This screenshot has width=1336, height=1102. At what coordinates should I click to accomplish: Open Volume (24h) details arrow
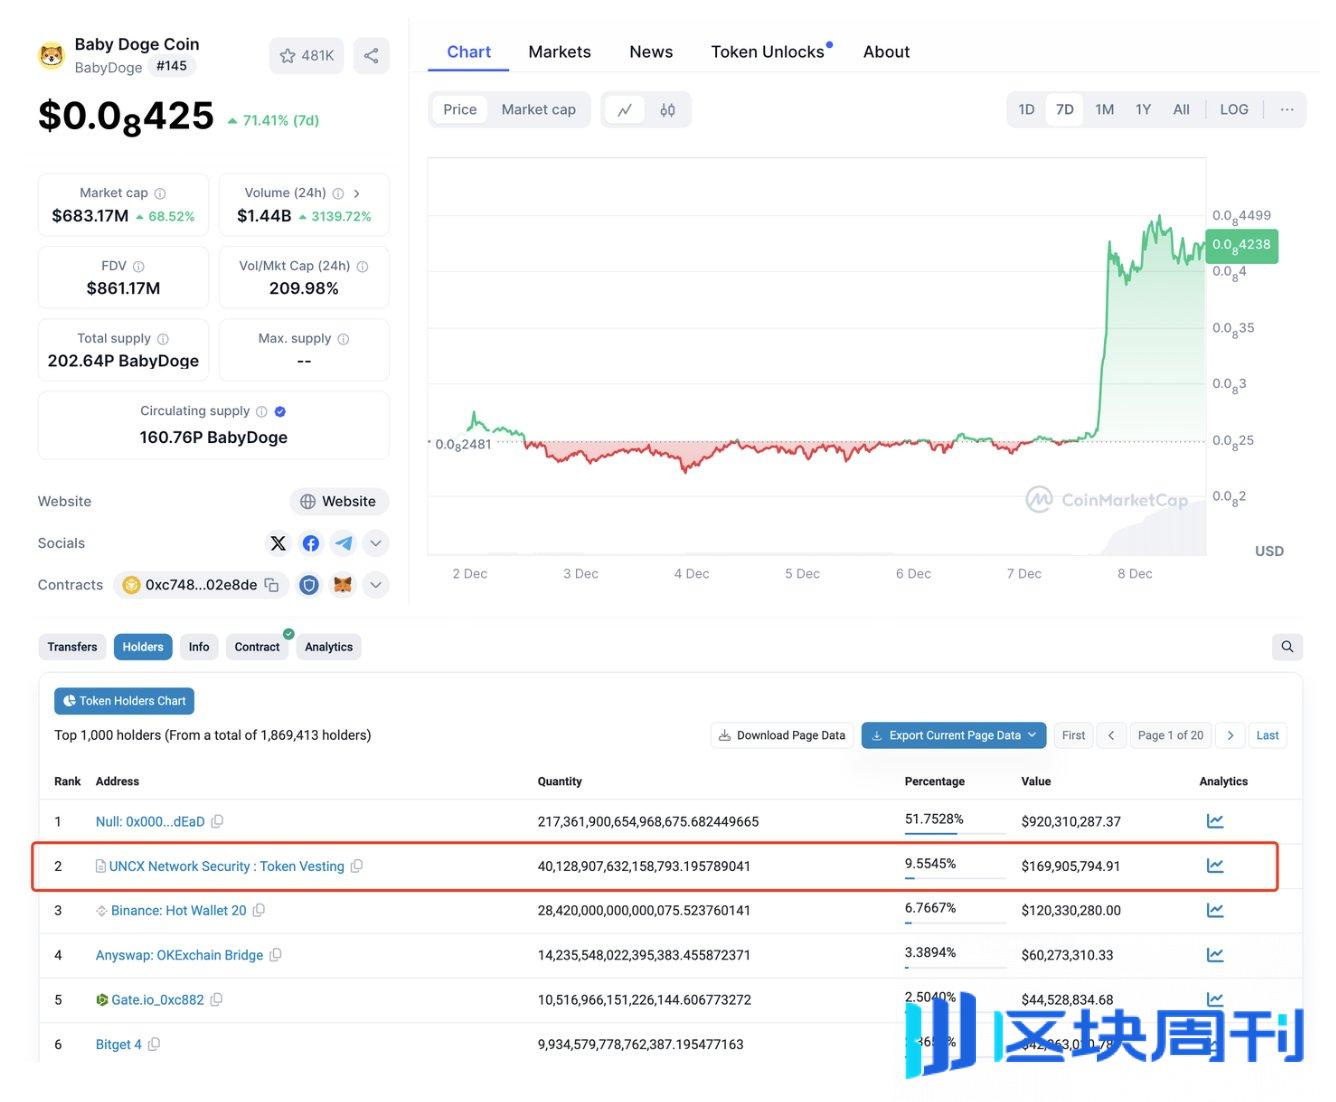coord(357,194)
